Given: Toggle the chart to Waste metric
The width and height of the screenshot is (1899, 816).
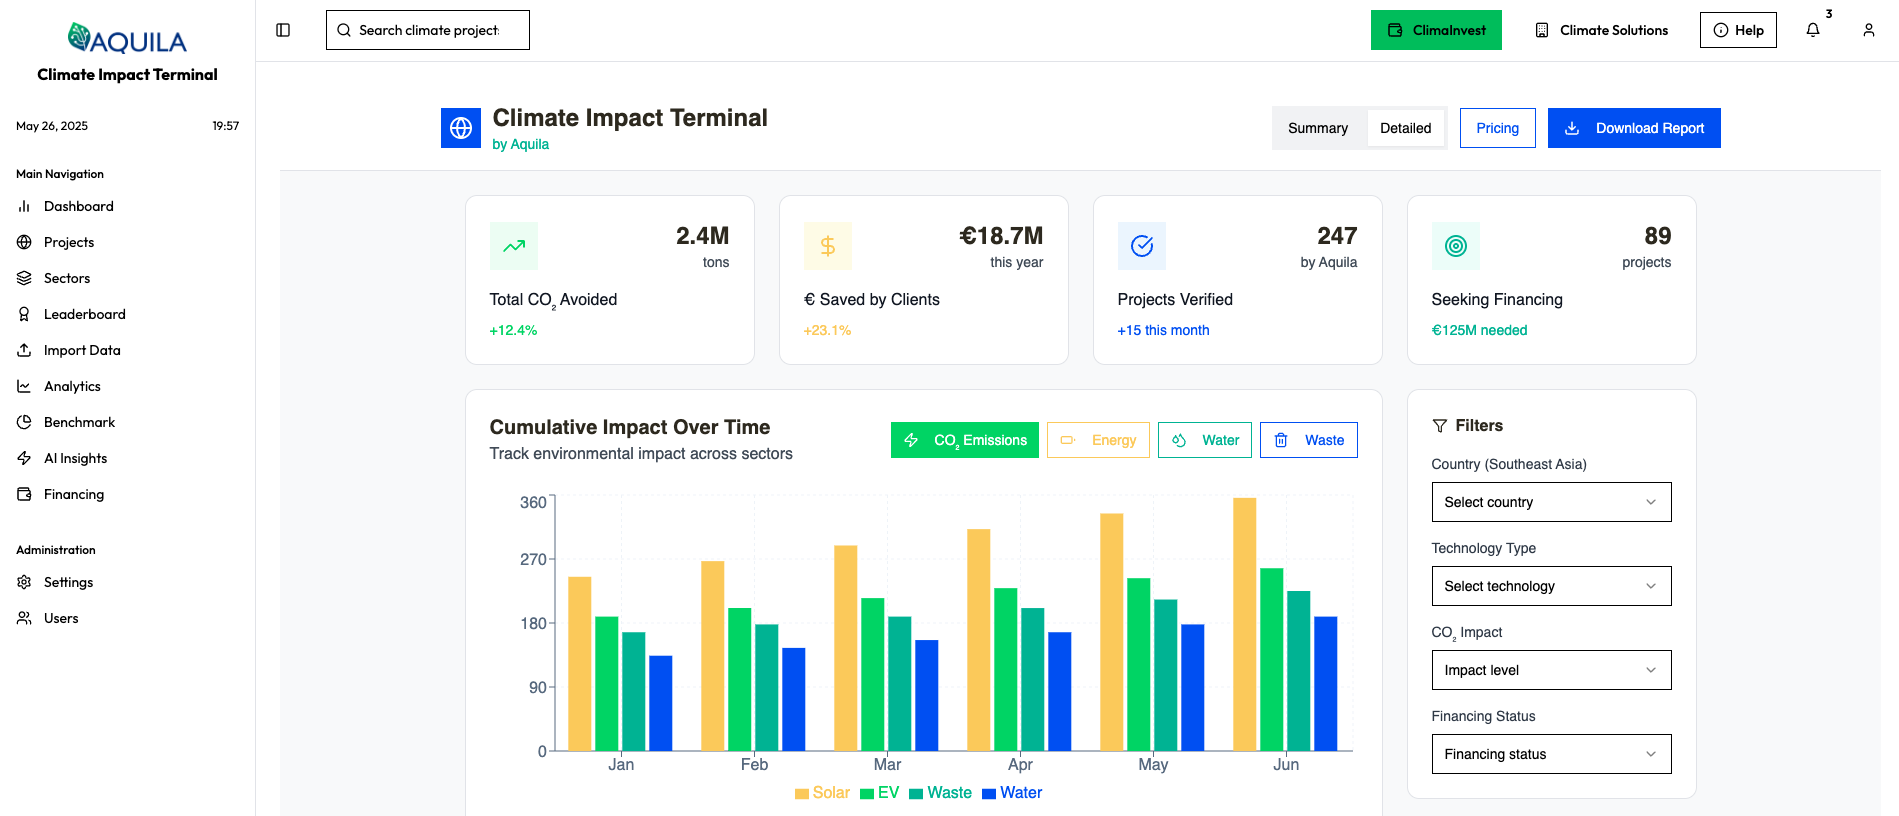Looking at the screenshot, I should (x=1308, y=440).
